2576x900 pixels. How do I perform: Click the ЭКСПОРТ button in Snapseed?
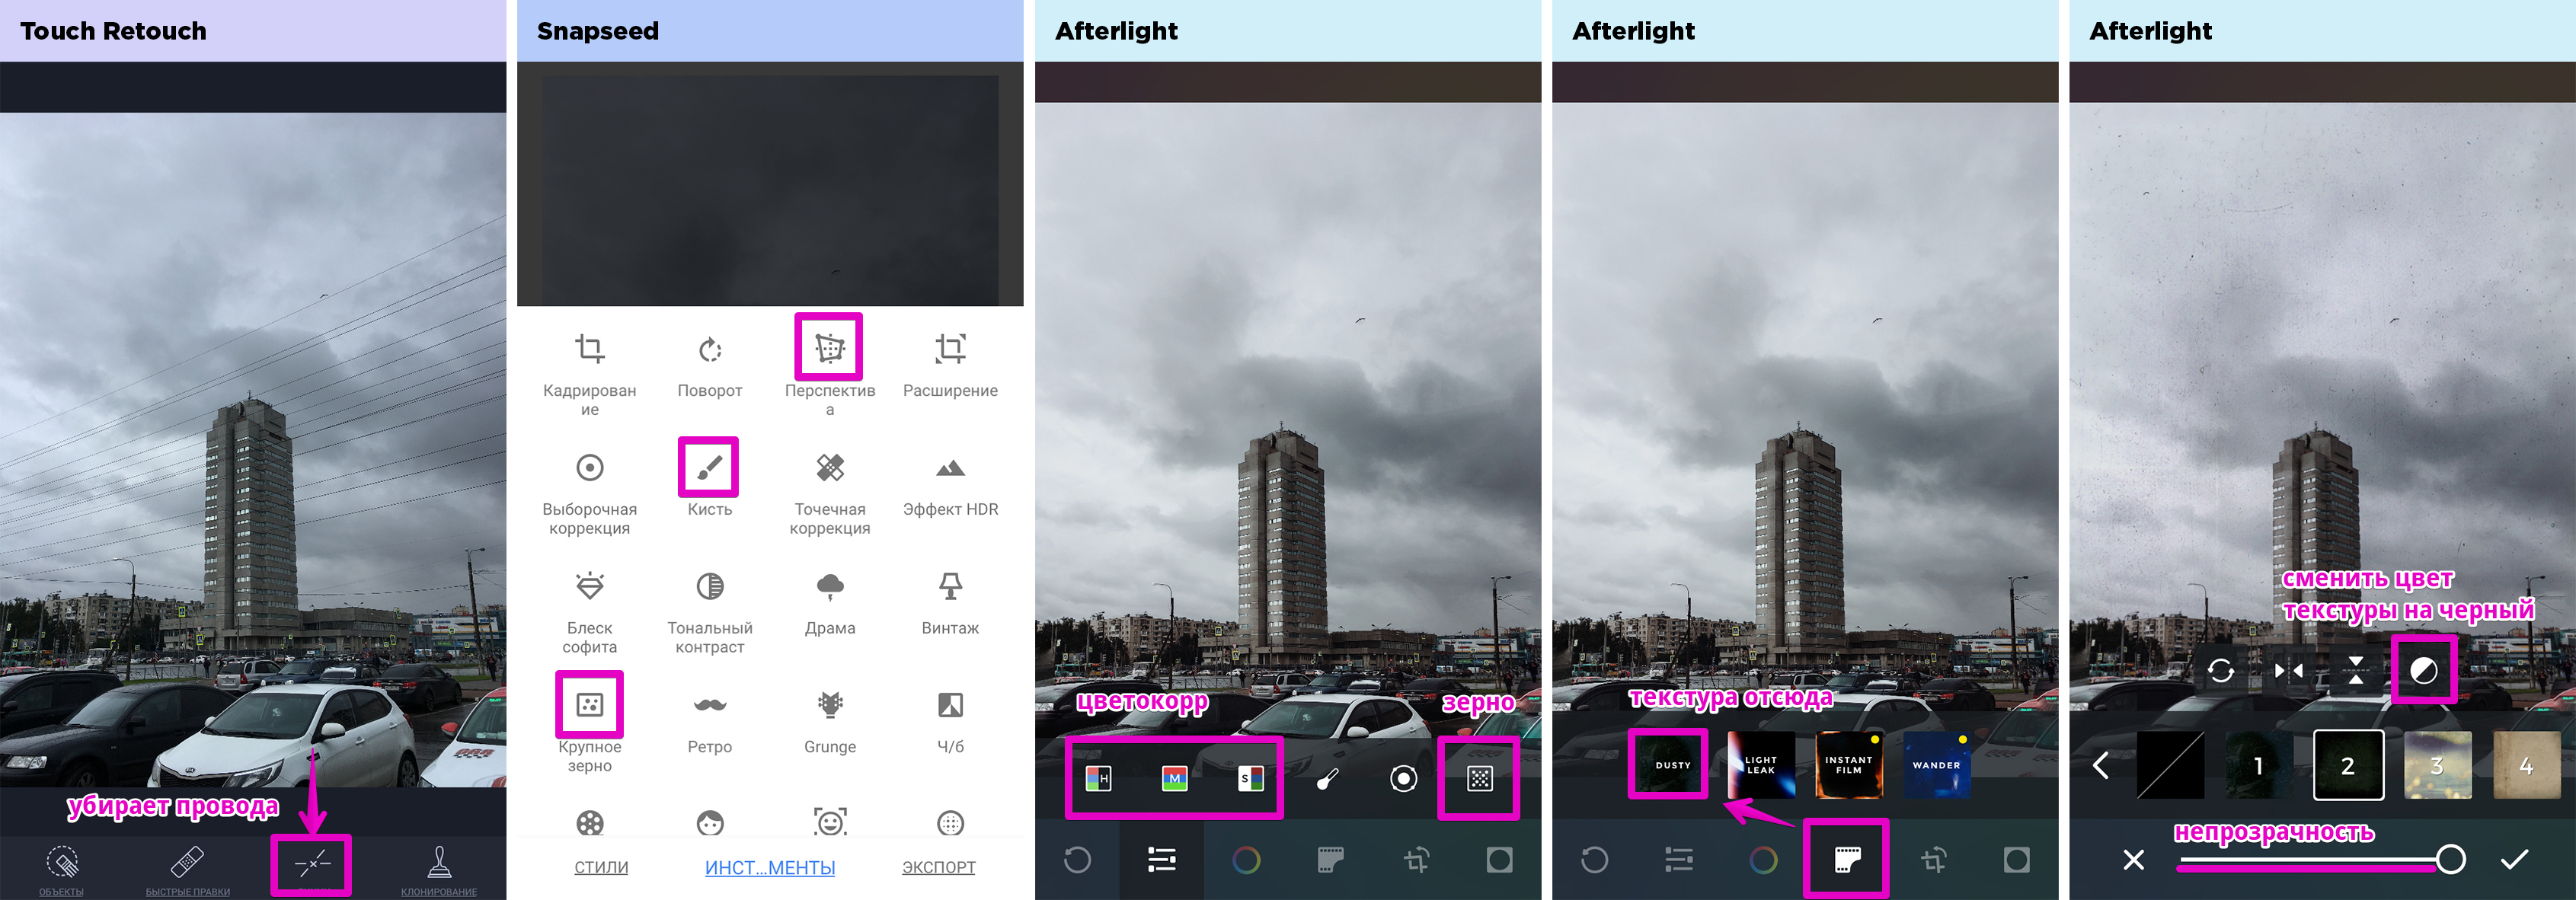click(936, 870)
